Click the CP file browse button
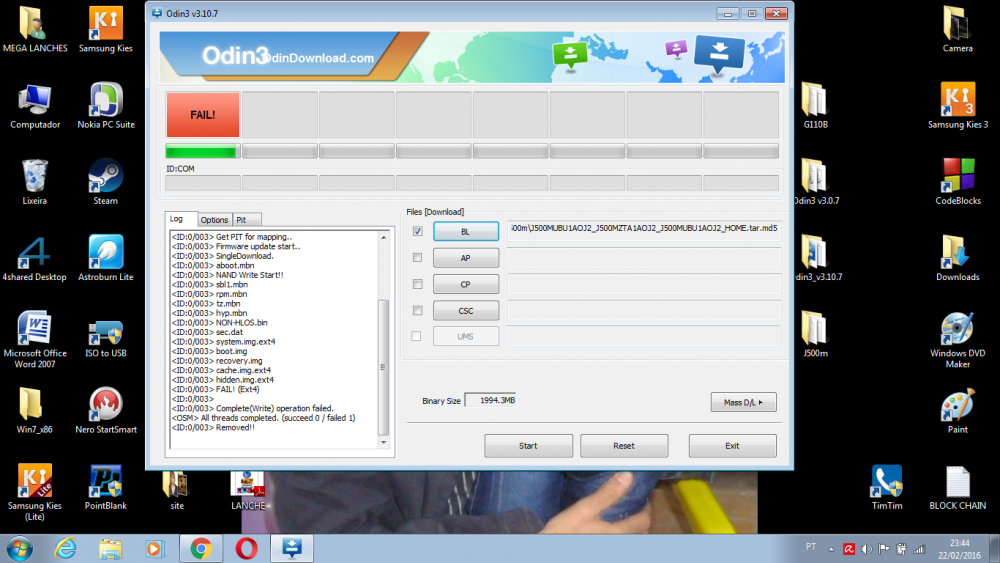 coord(466,284)
